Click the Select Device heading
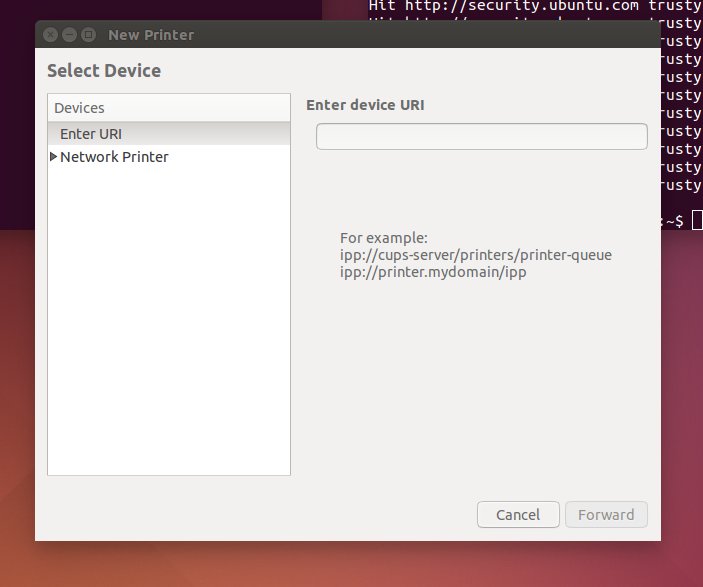 104,71
